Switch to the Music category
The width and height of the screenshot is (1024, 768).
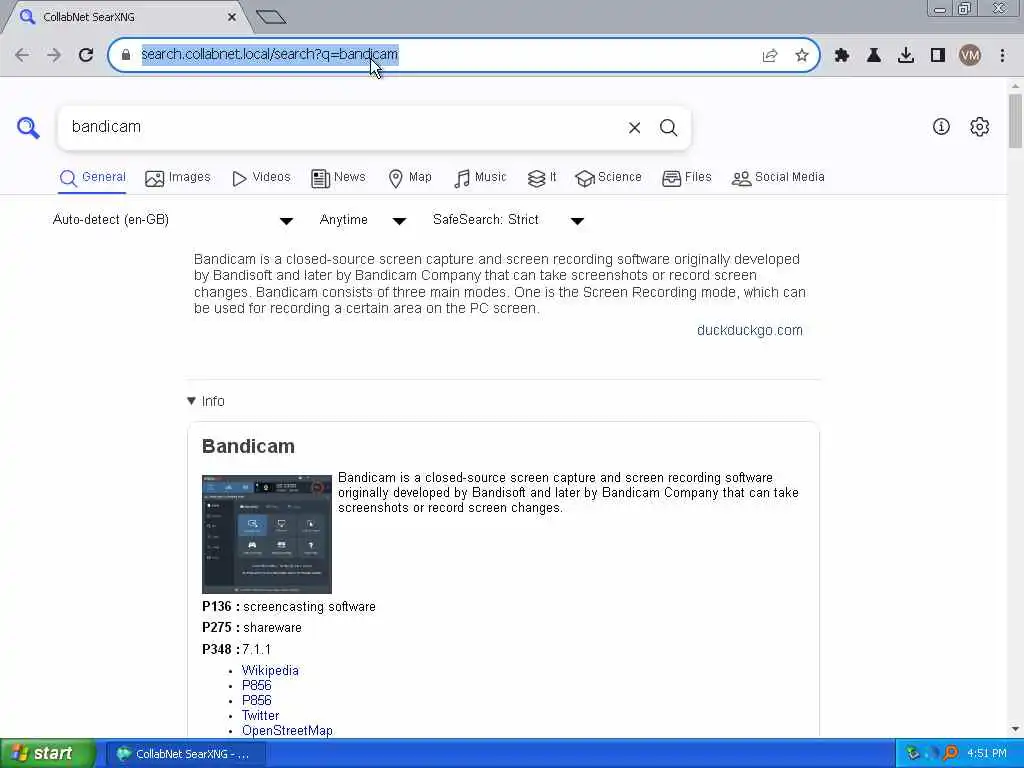[480, 178]
